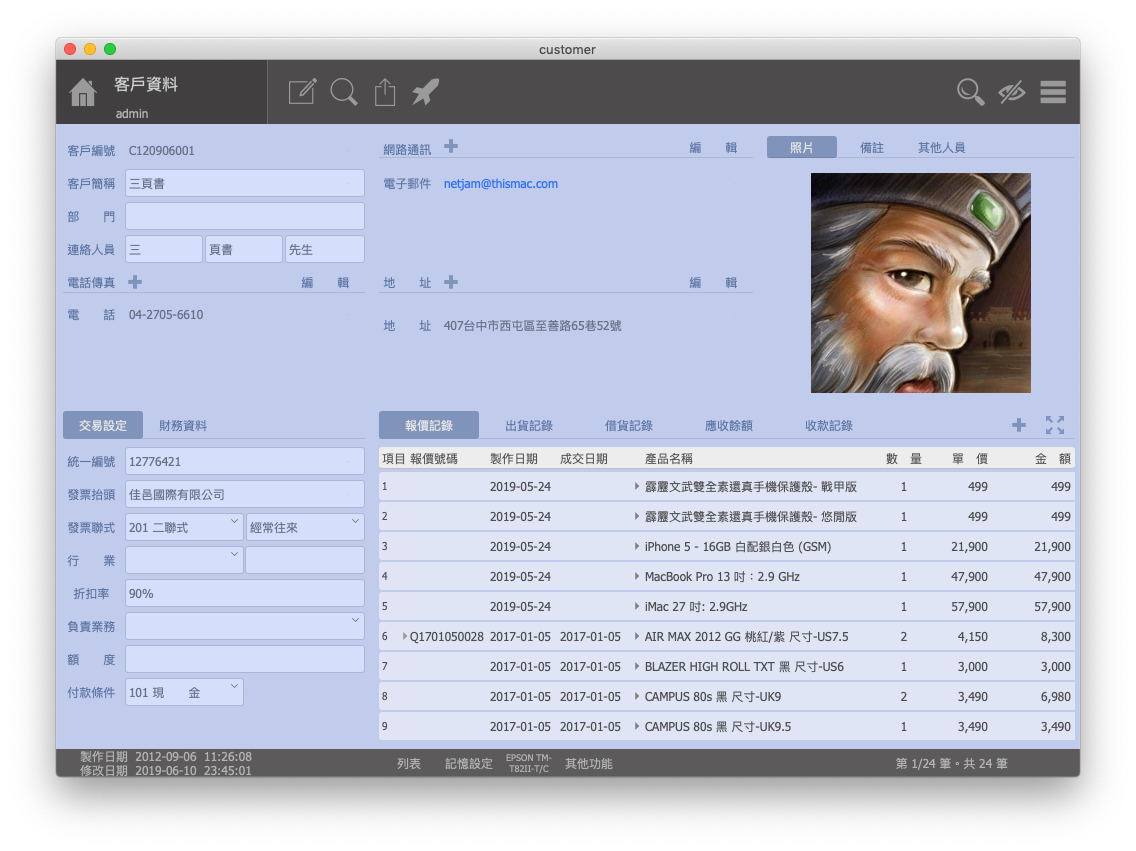
Task: Open the 出貨記錄 tab
Action: pyautogui.click(x=529, y=425)
